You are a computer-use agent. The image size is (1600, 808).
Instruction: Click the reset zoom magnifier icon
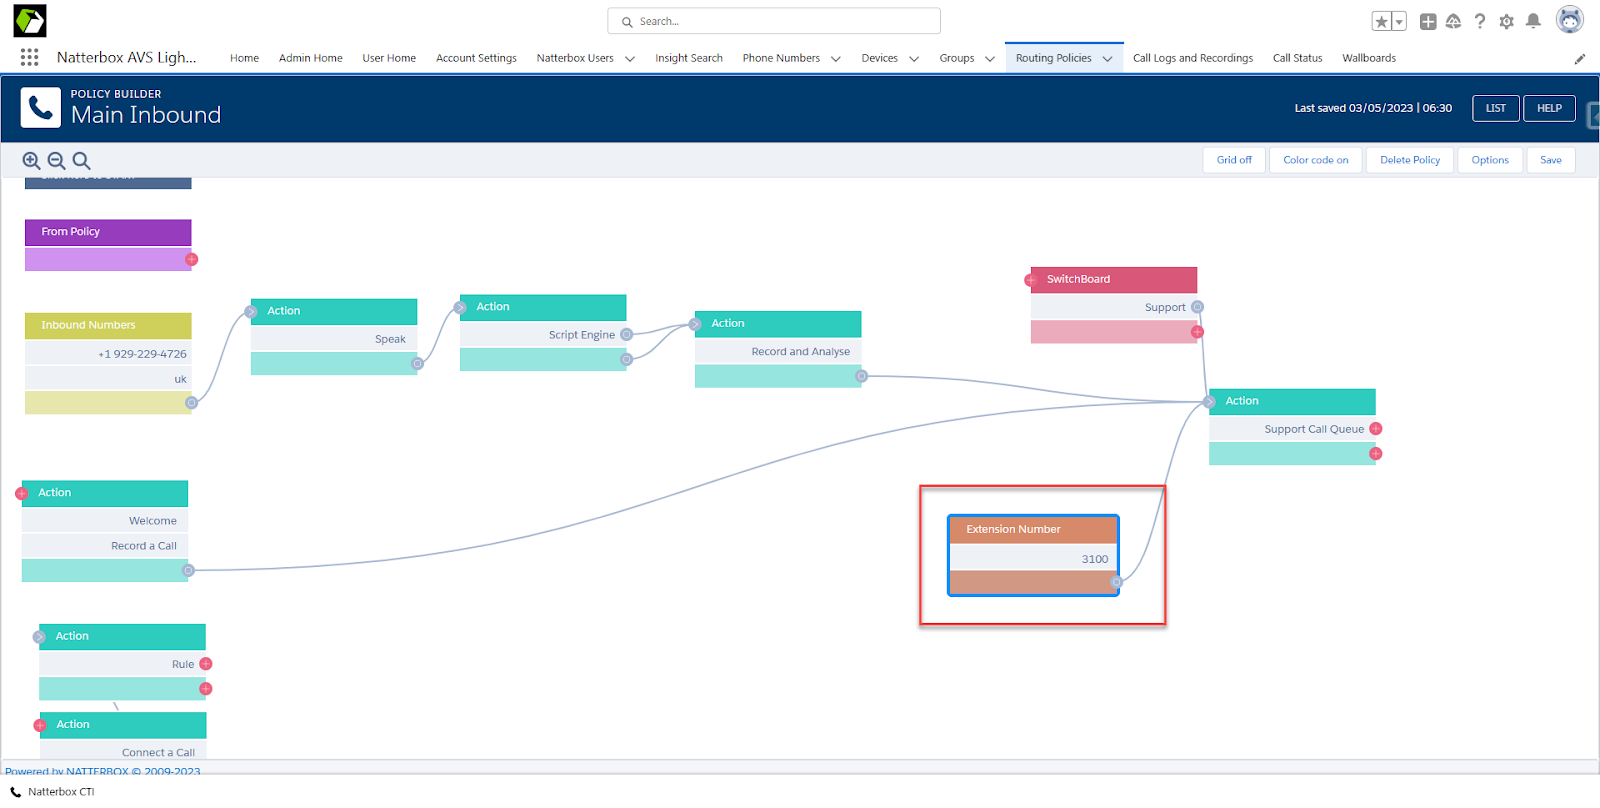click(x=81, y=161)
